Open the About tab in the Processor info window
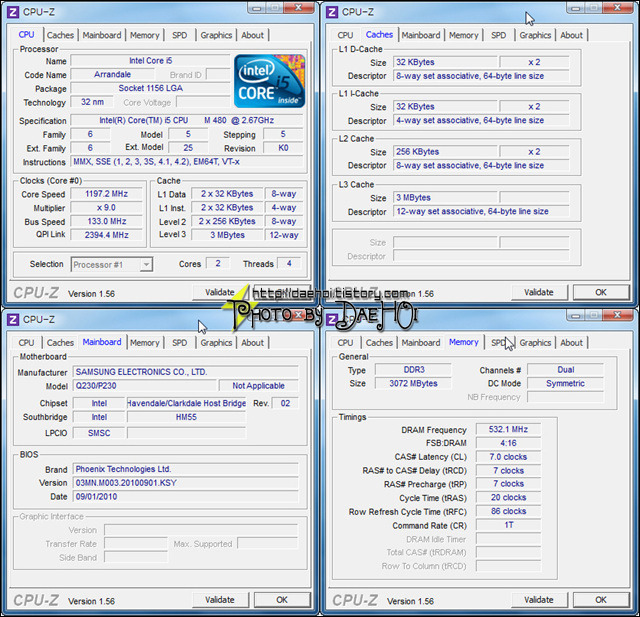The height and width of the screenshot is (617, 640). click(x=252, y=35)
